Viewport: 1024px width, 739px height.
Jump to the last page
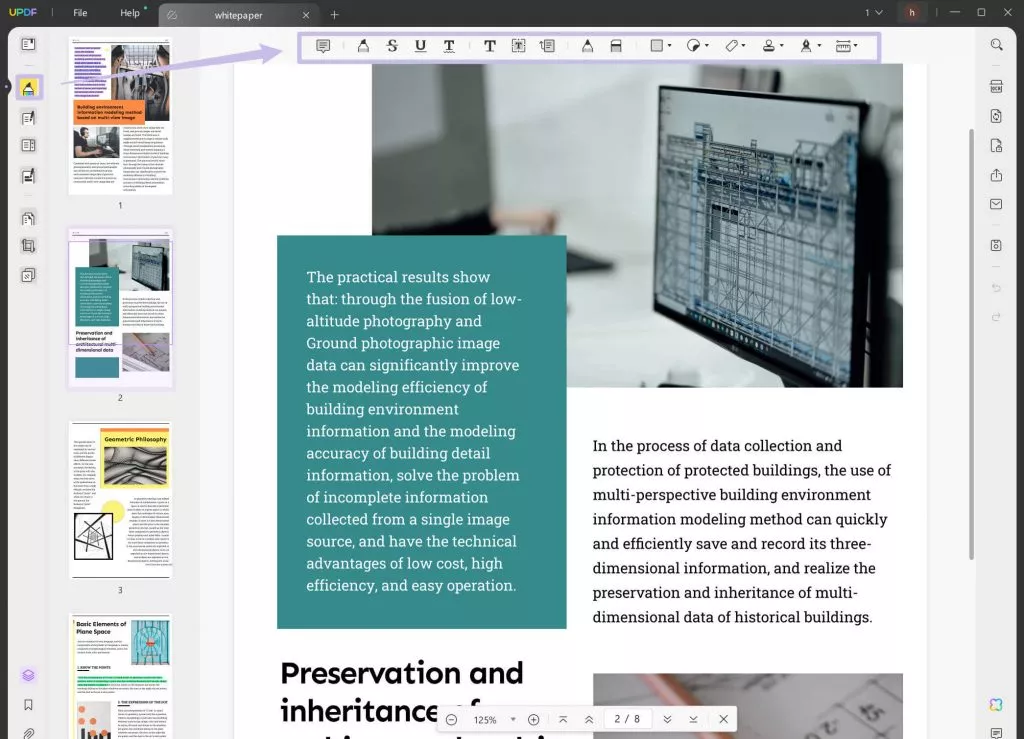(x=693, y=719)
